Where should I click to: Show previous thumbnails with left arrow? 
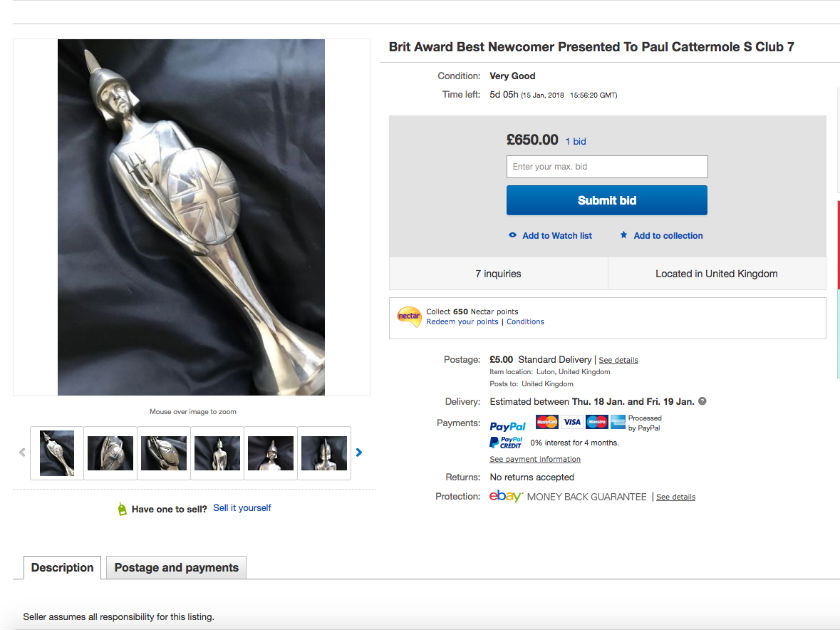click(x=23, y=452)
